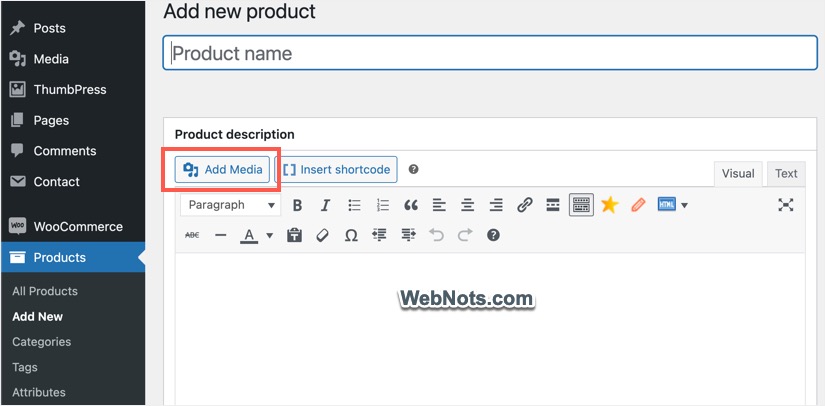Insert a bulleted list
Image resolution: width=825 pixels, height=406 pixels.
coord(354,205)
